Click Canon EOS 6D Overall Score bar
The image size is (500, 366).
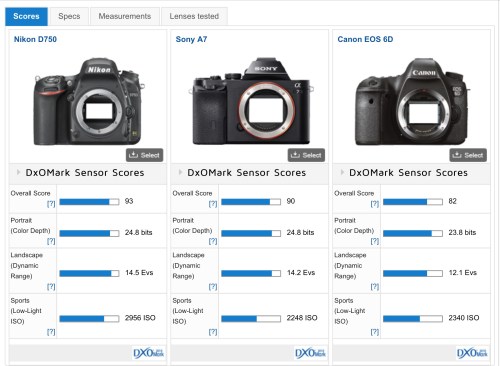point(413,202)
